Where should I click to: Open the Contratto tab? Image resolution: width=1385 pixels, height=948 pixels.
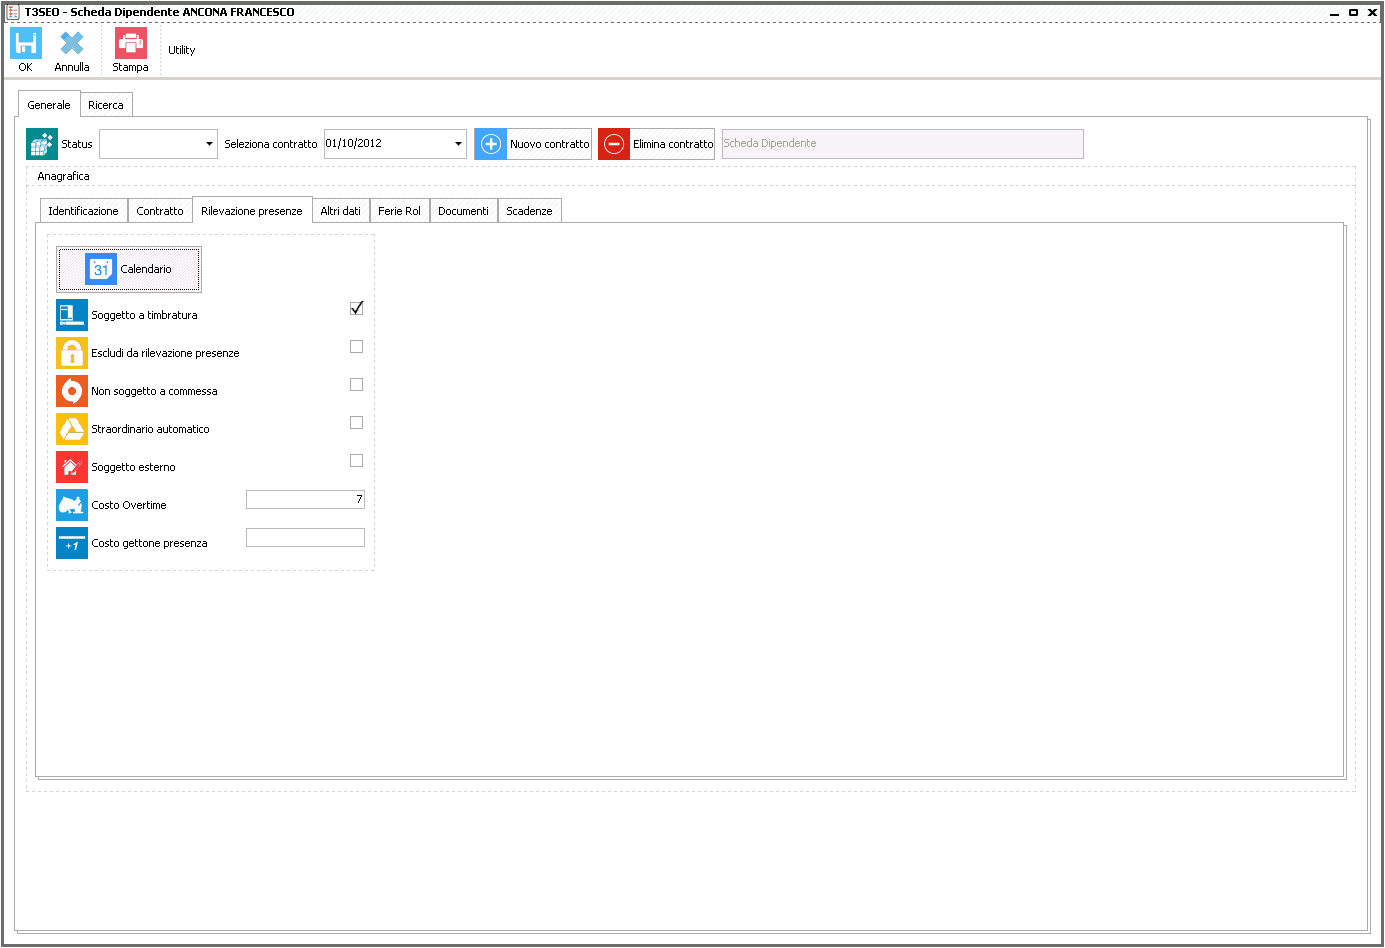160,211
